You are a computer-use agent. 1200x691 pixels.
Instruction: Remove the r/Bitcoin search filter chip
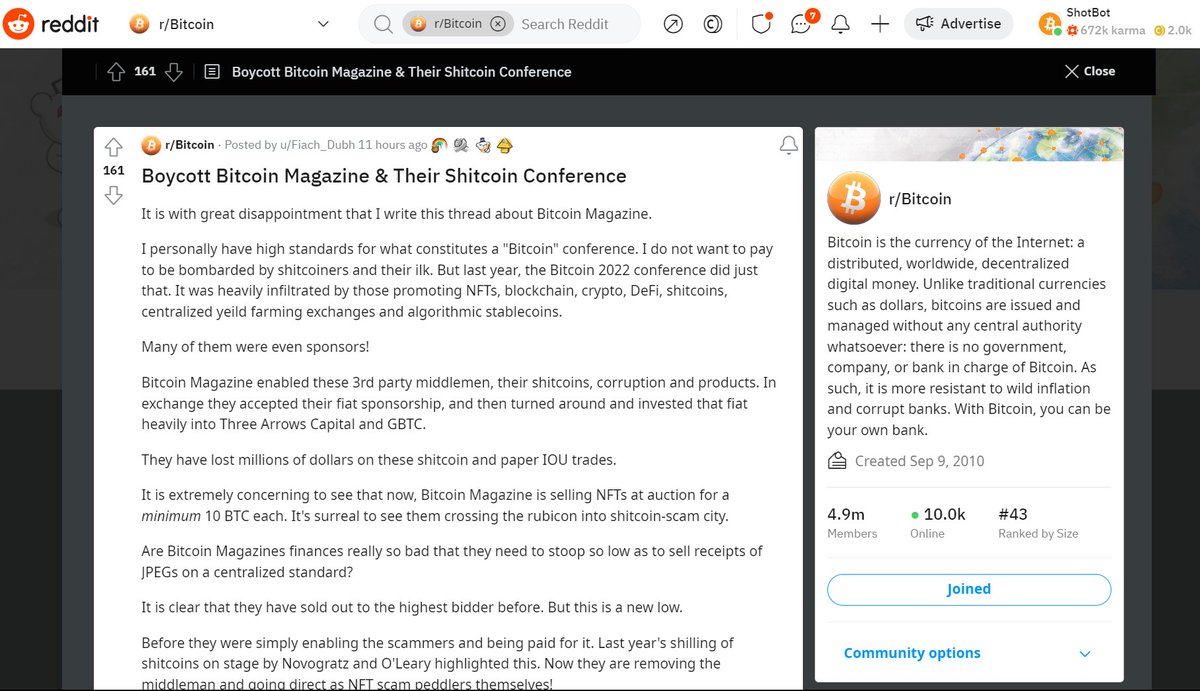(498, 24)
